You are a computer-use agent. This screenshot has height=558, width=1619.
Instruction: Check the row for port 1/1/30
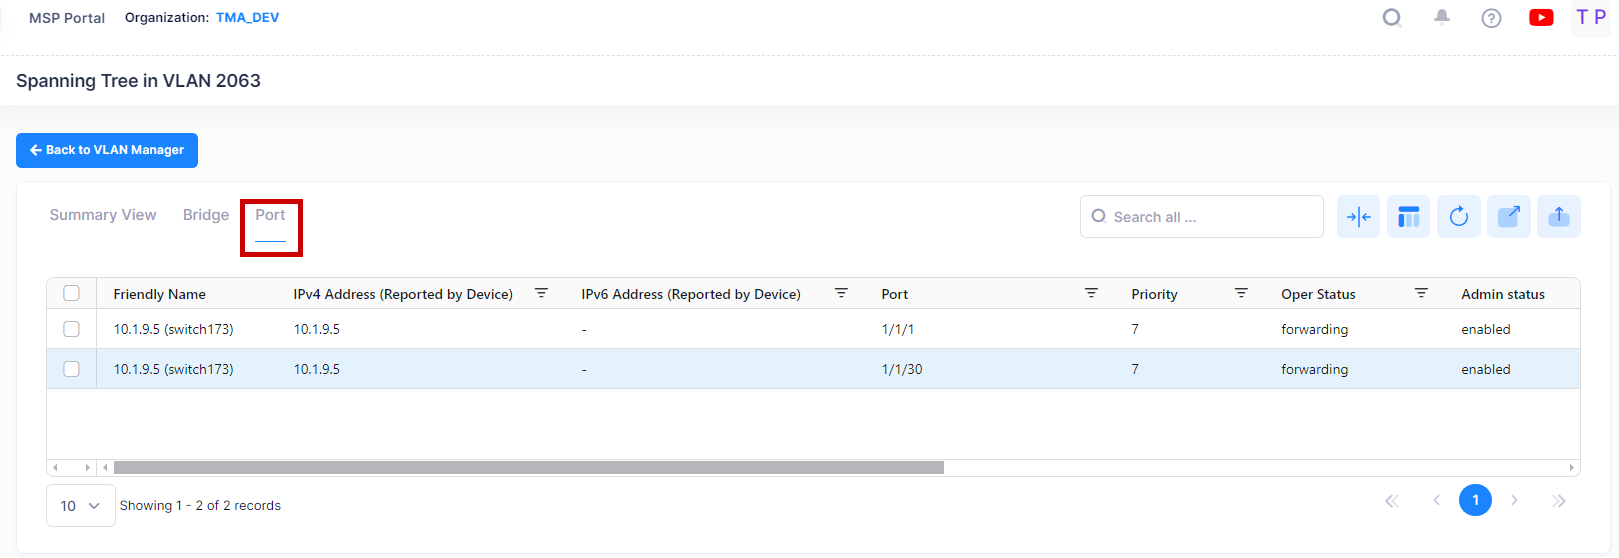pos(72,369)
